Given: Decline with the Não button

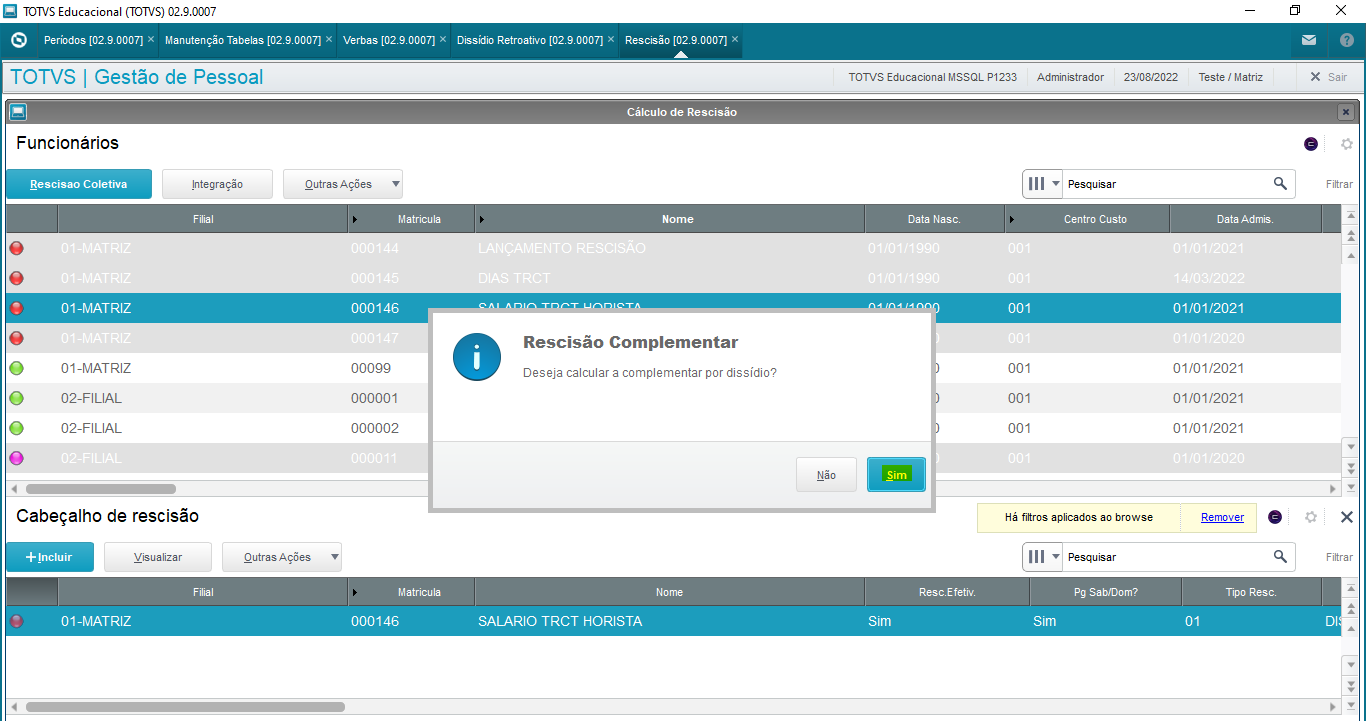Looking at the screenshot, I should [x=826, y=475].
